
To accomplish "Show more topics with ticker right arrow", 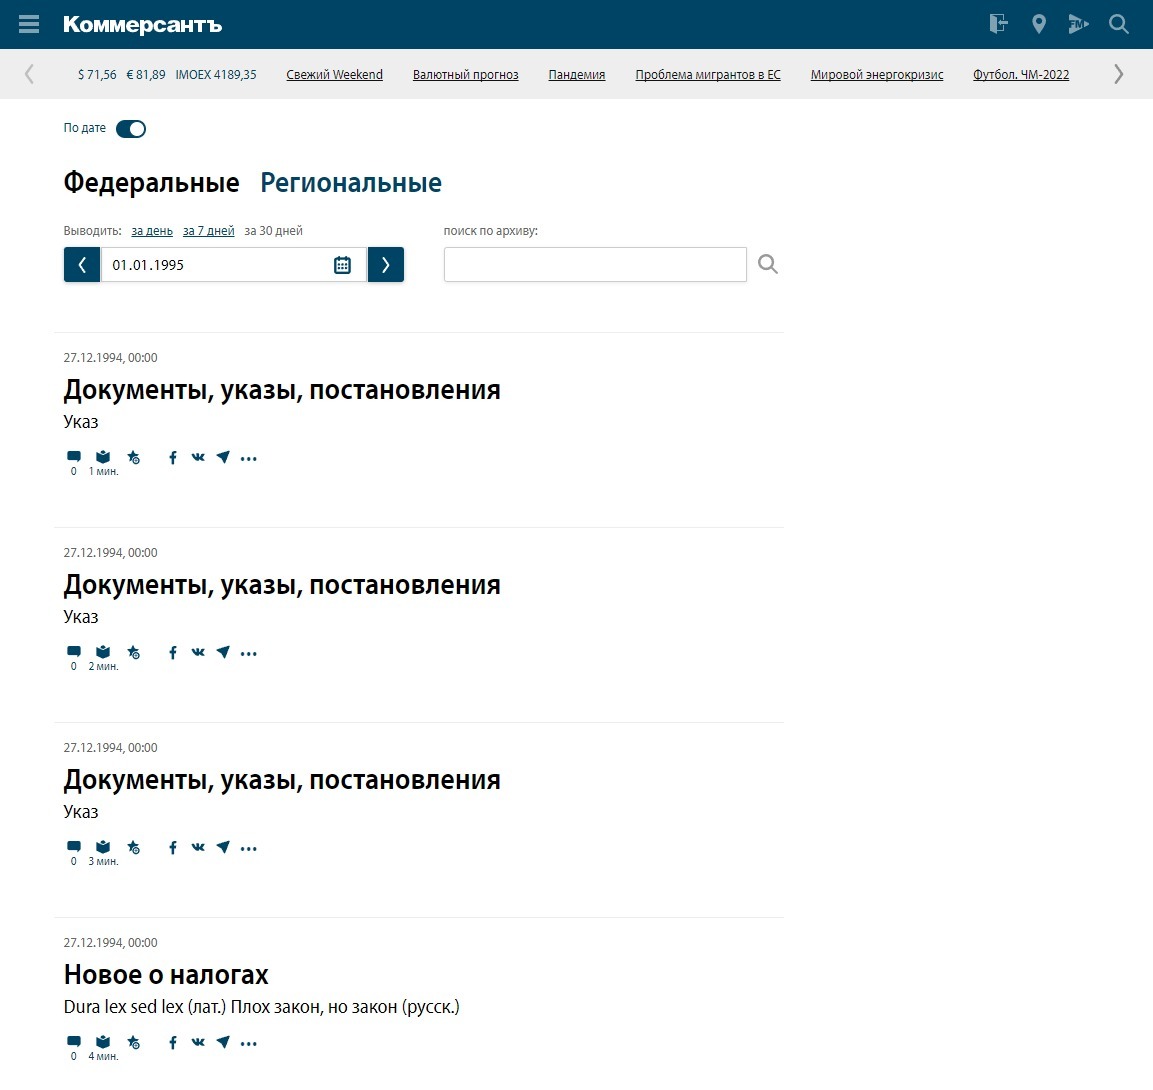I will [x=1118, y=74].
